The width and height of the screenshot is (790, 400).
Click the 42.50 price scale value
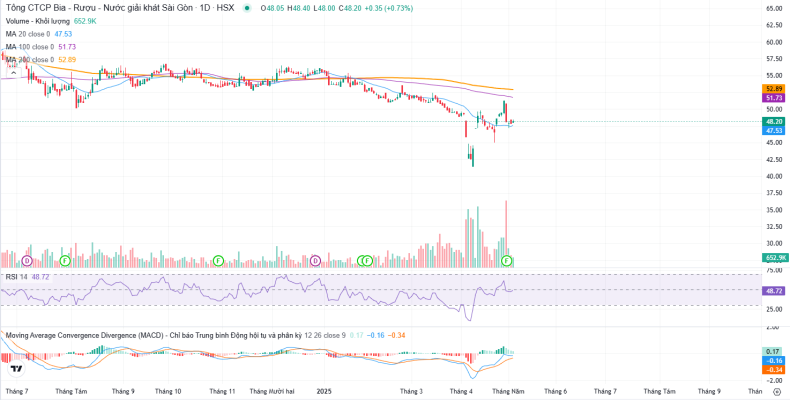pos(774,160)
